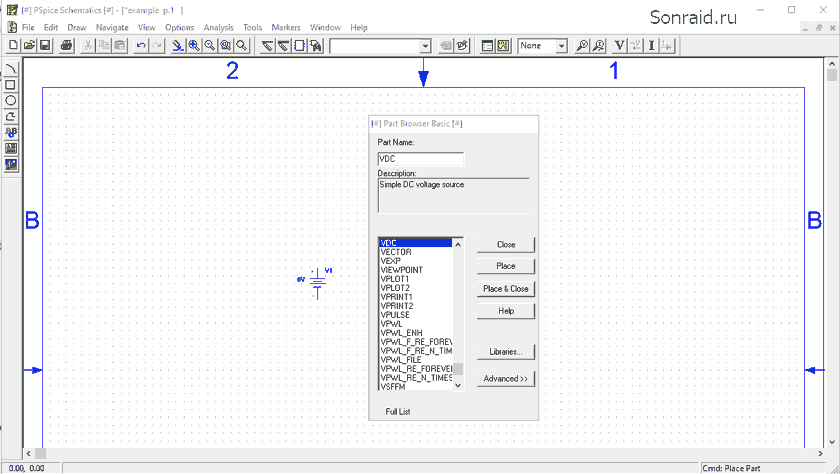Click the Undo arrow icon
The height and width of the screenshot is (474, 840).
coord(141,46)
